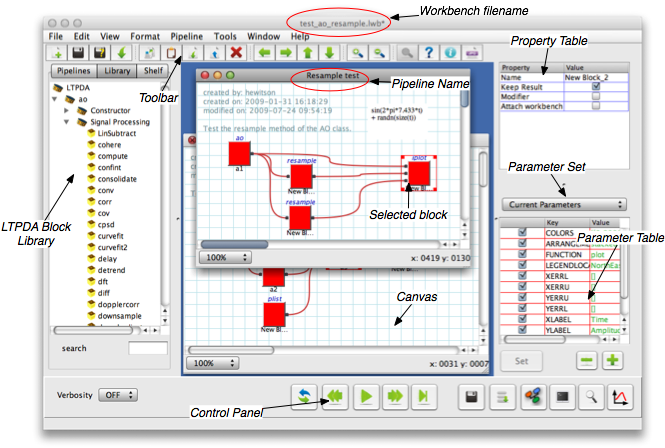Image resolution: width=665 pixels, height=448 pixels.
Task: Click the red curve plot icon in control panel
Action: point(620,397)
